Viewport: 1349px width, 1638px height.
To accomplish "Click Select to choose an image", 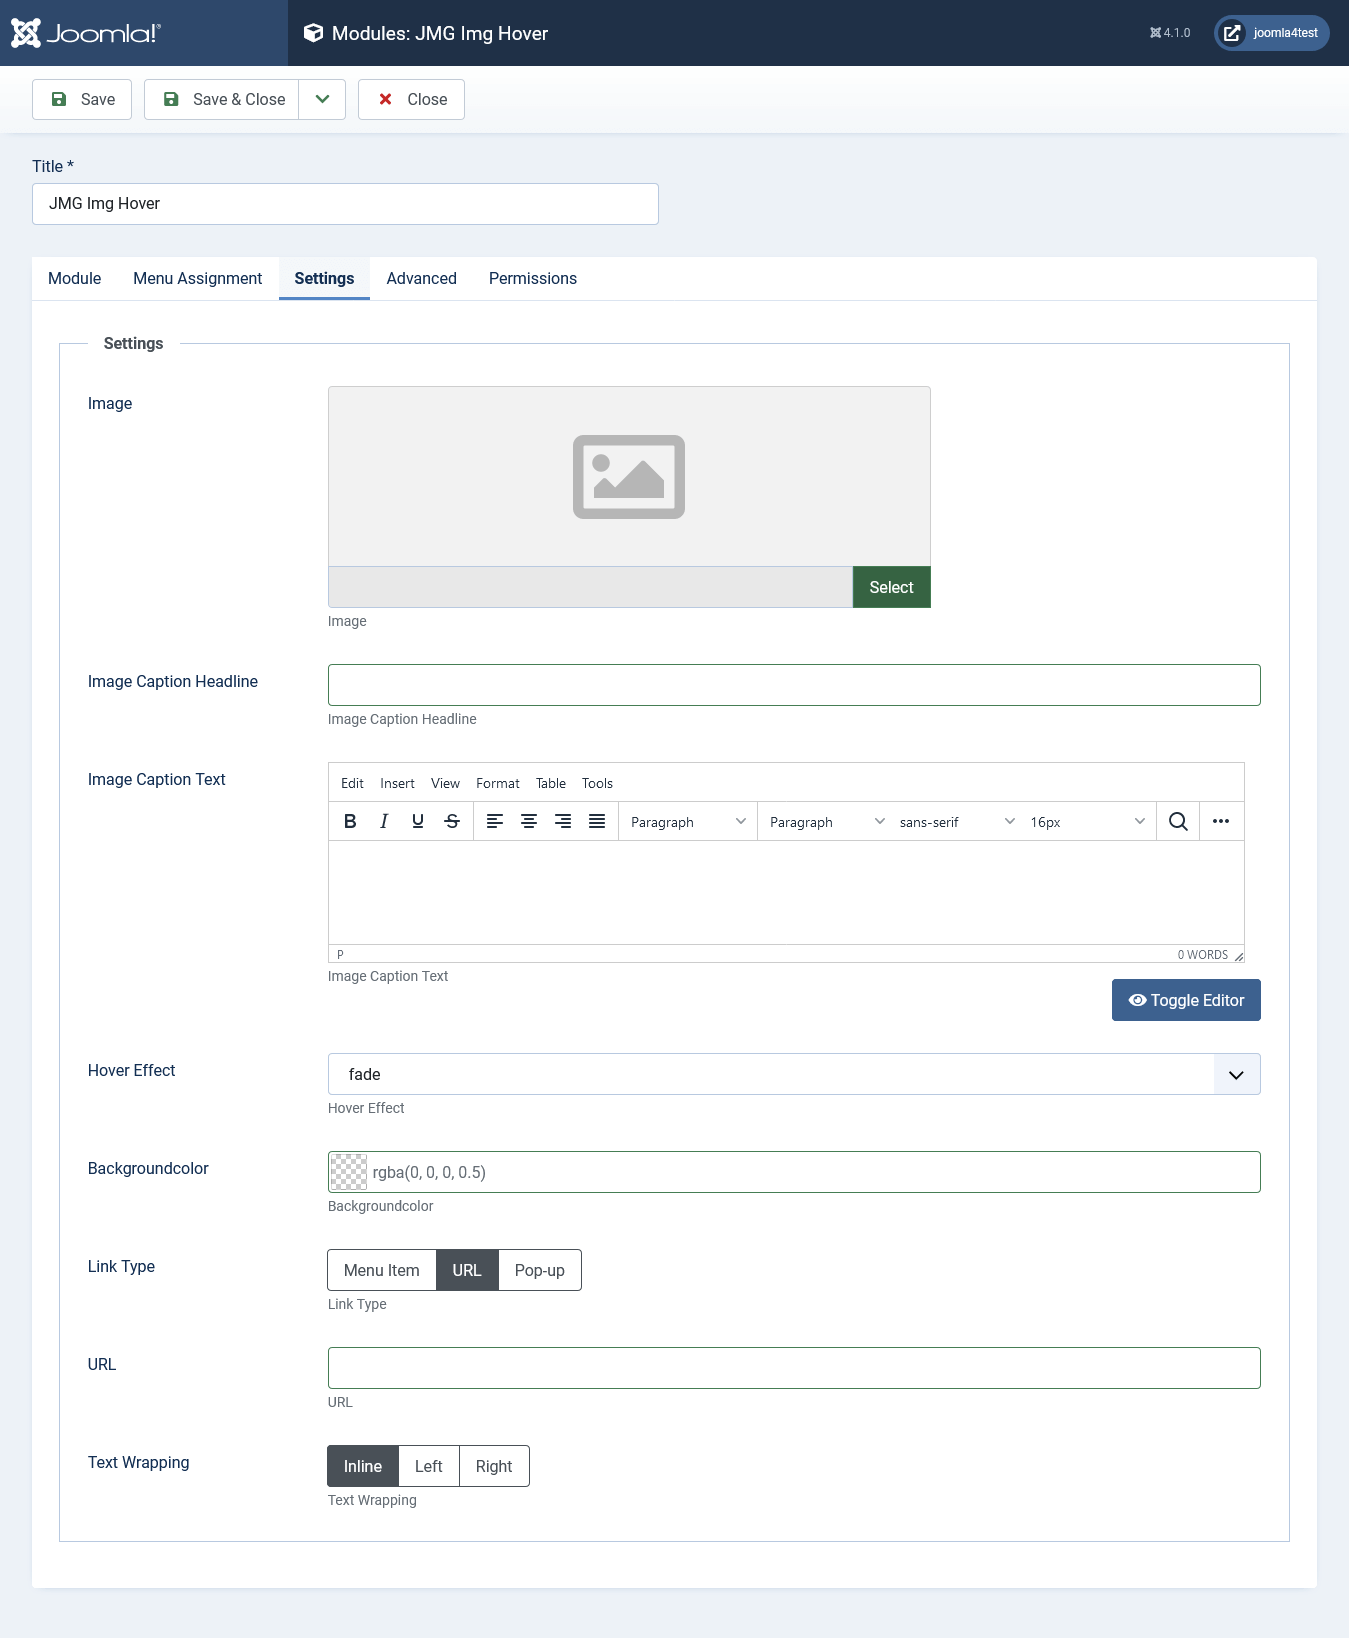I will [891, 587].
